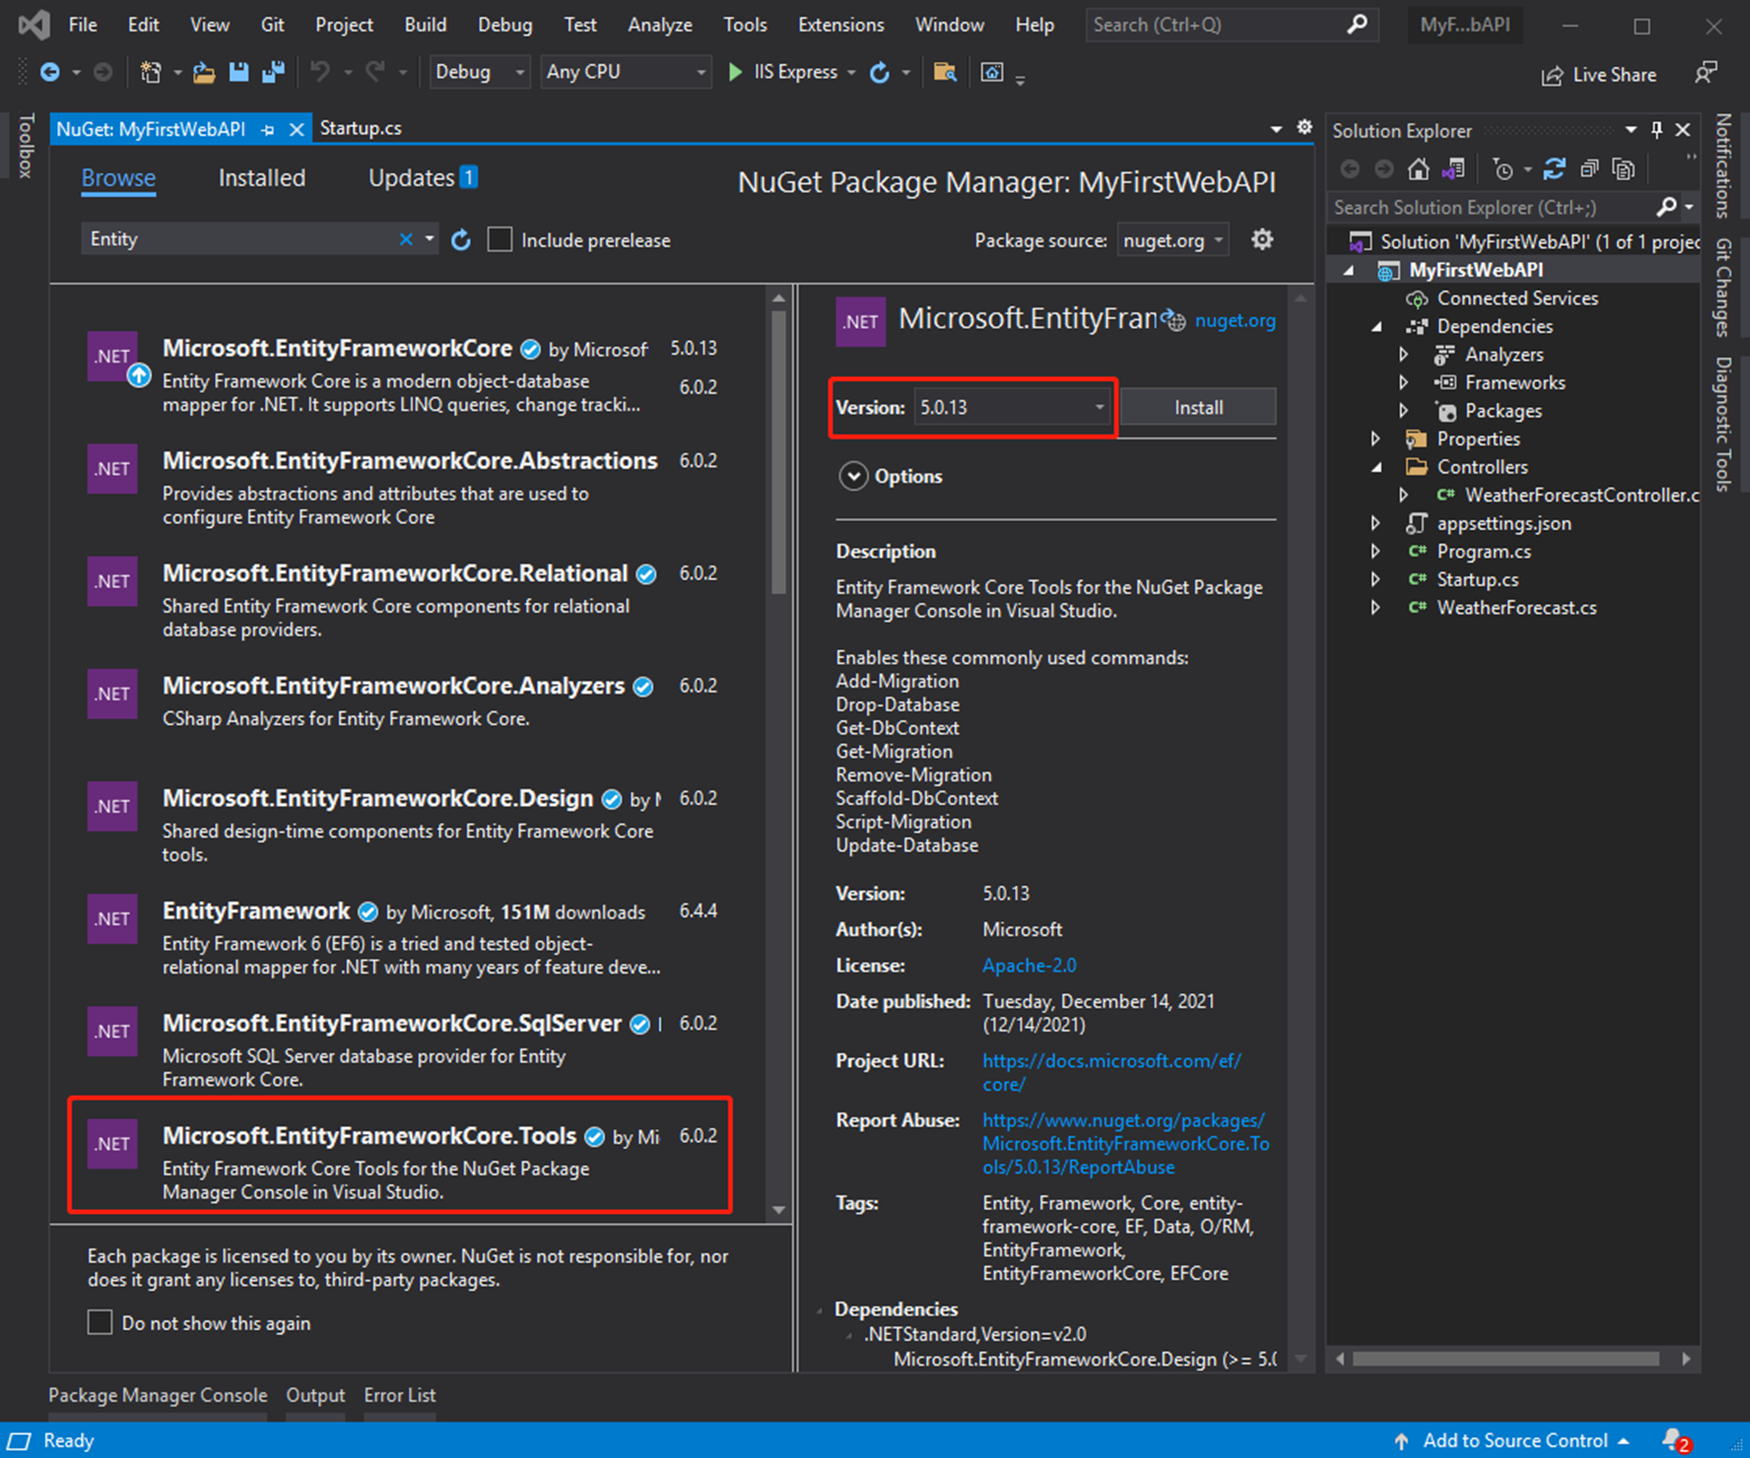1750x1458 pixels.
Task: Open the Package source nuget.org dropdown
Action: (x=1173, y=240)
